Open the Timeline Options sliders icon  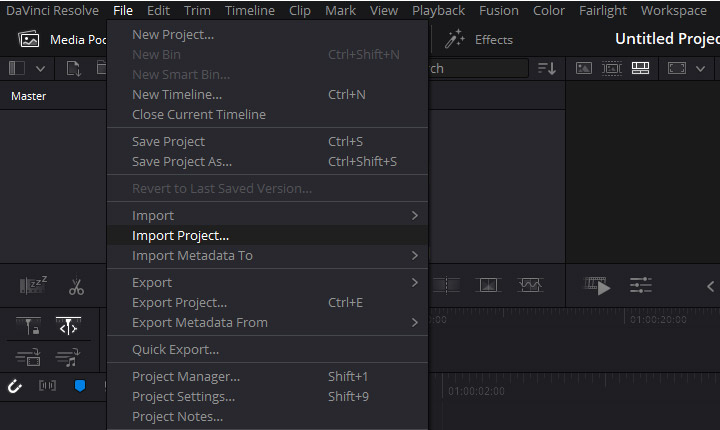641,286
